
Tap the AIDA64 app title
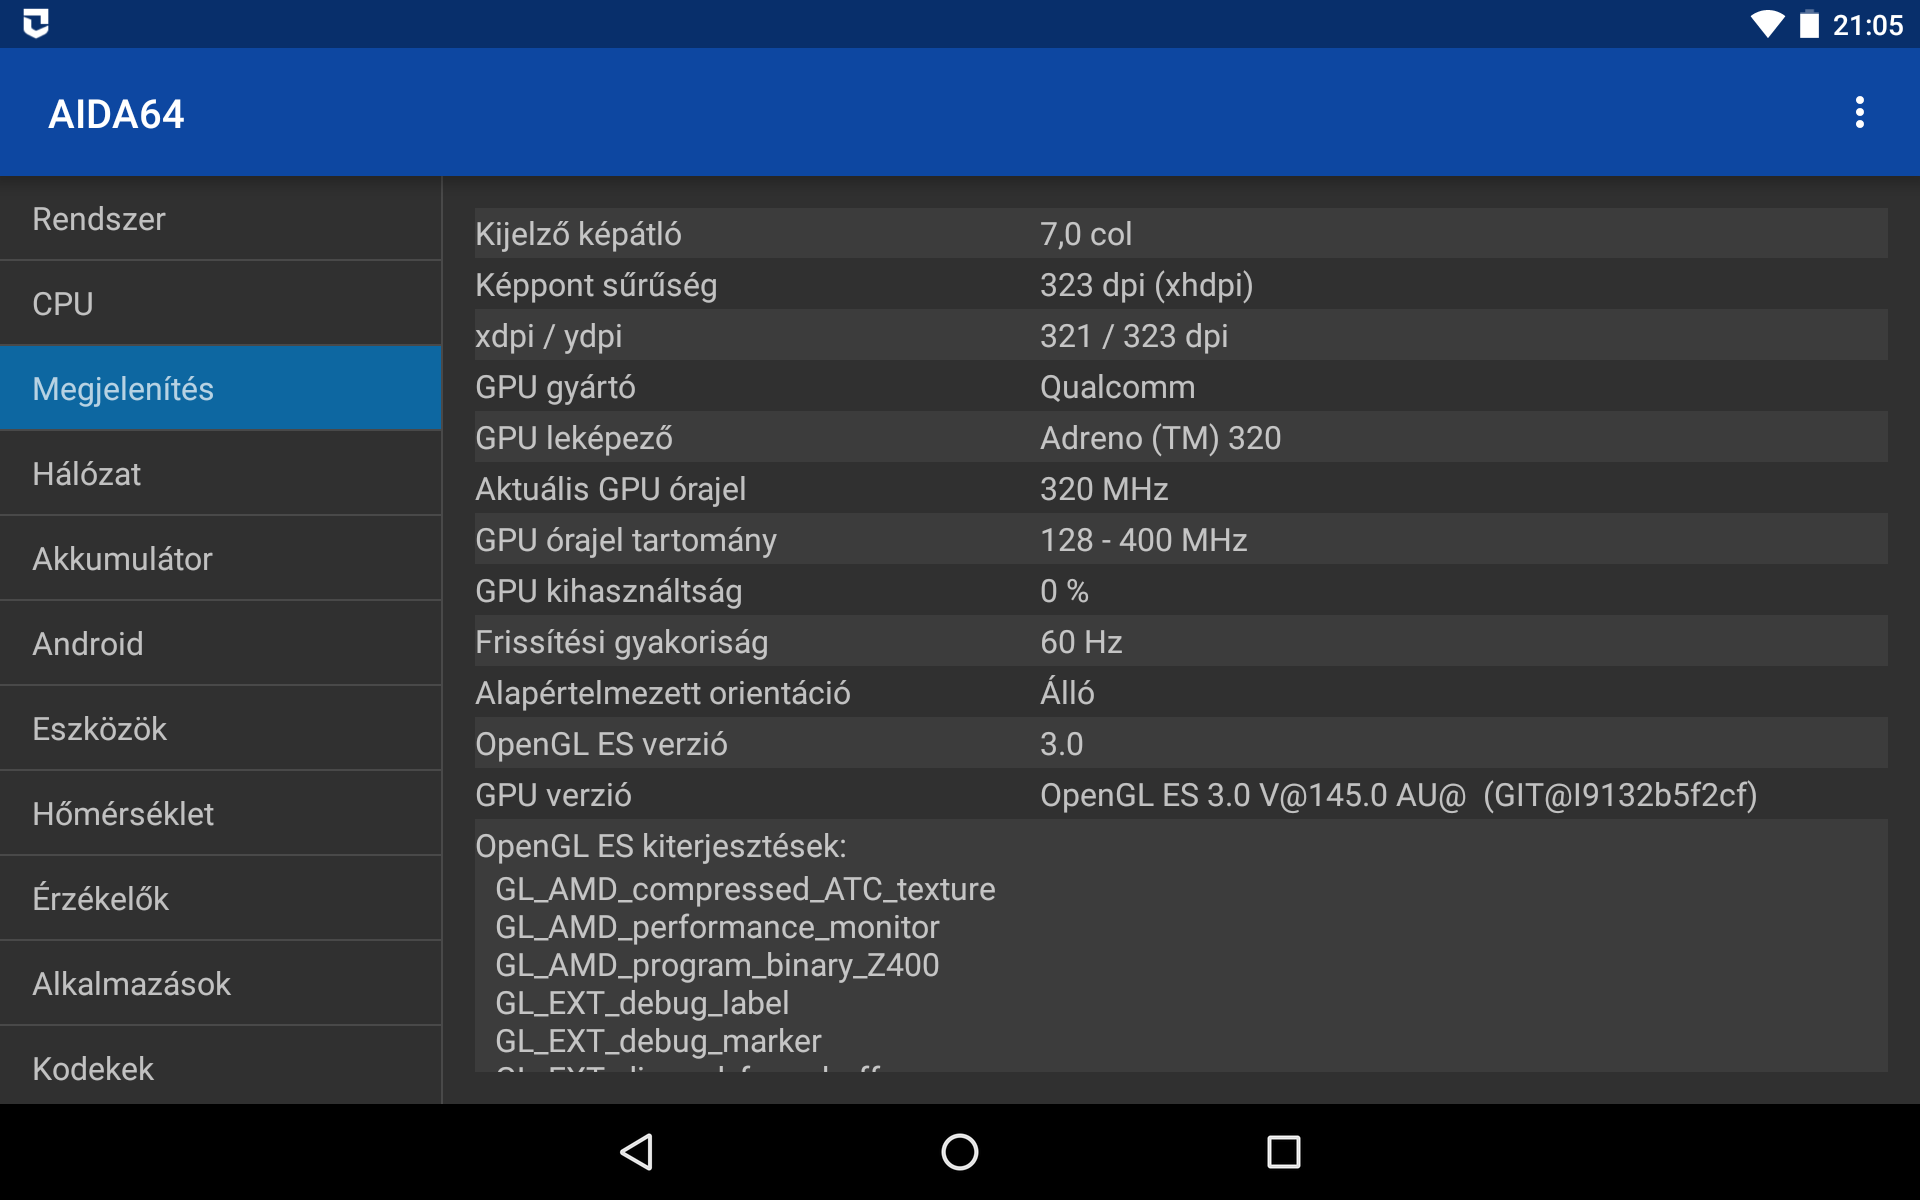click(116, 114)
